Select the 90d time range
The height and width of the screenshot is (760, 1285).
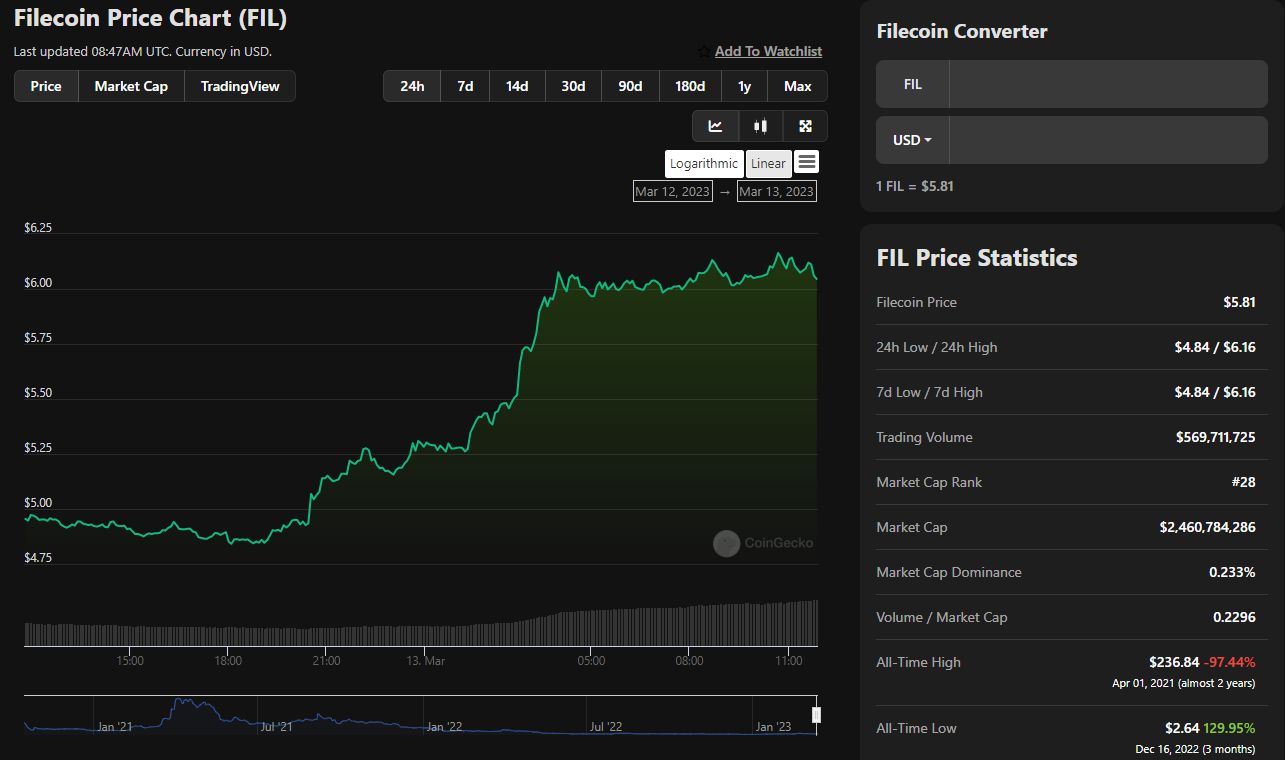pos(630,86)
